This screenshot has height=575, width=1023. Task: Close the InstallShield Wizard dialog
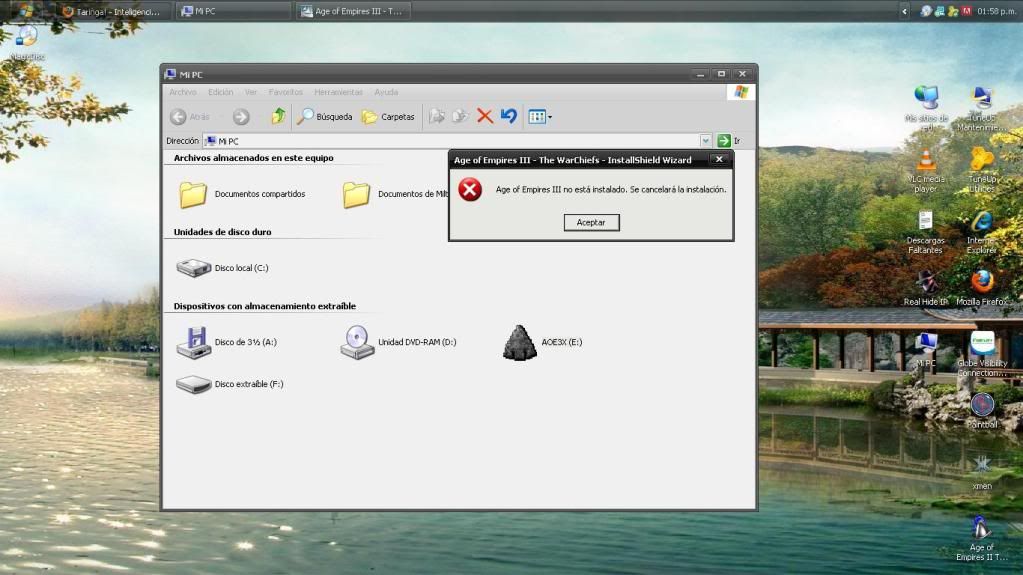click(719, 159)
